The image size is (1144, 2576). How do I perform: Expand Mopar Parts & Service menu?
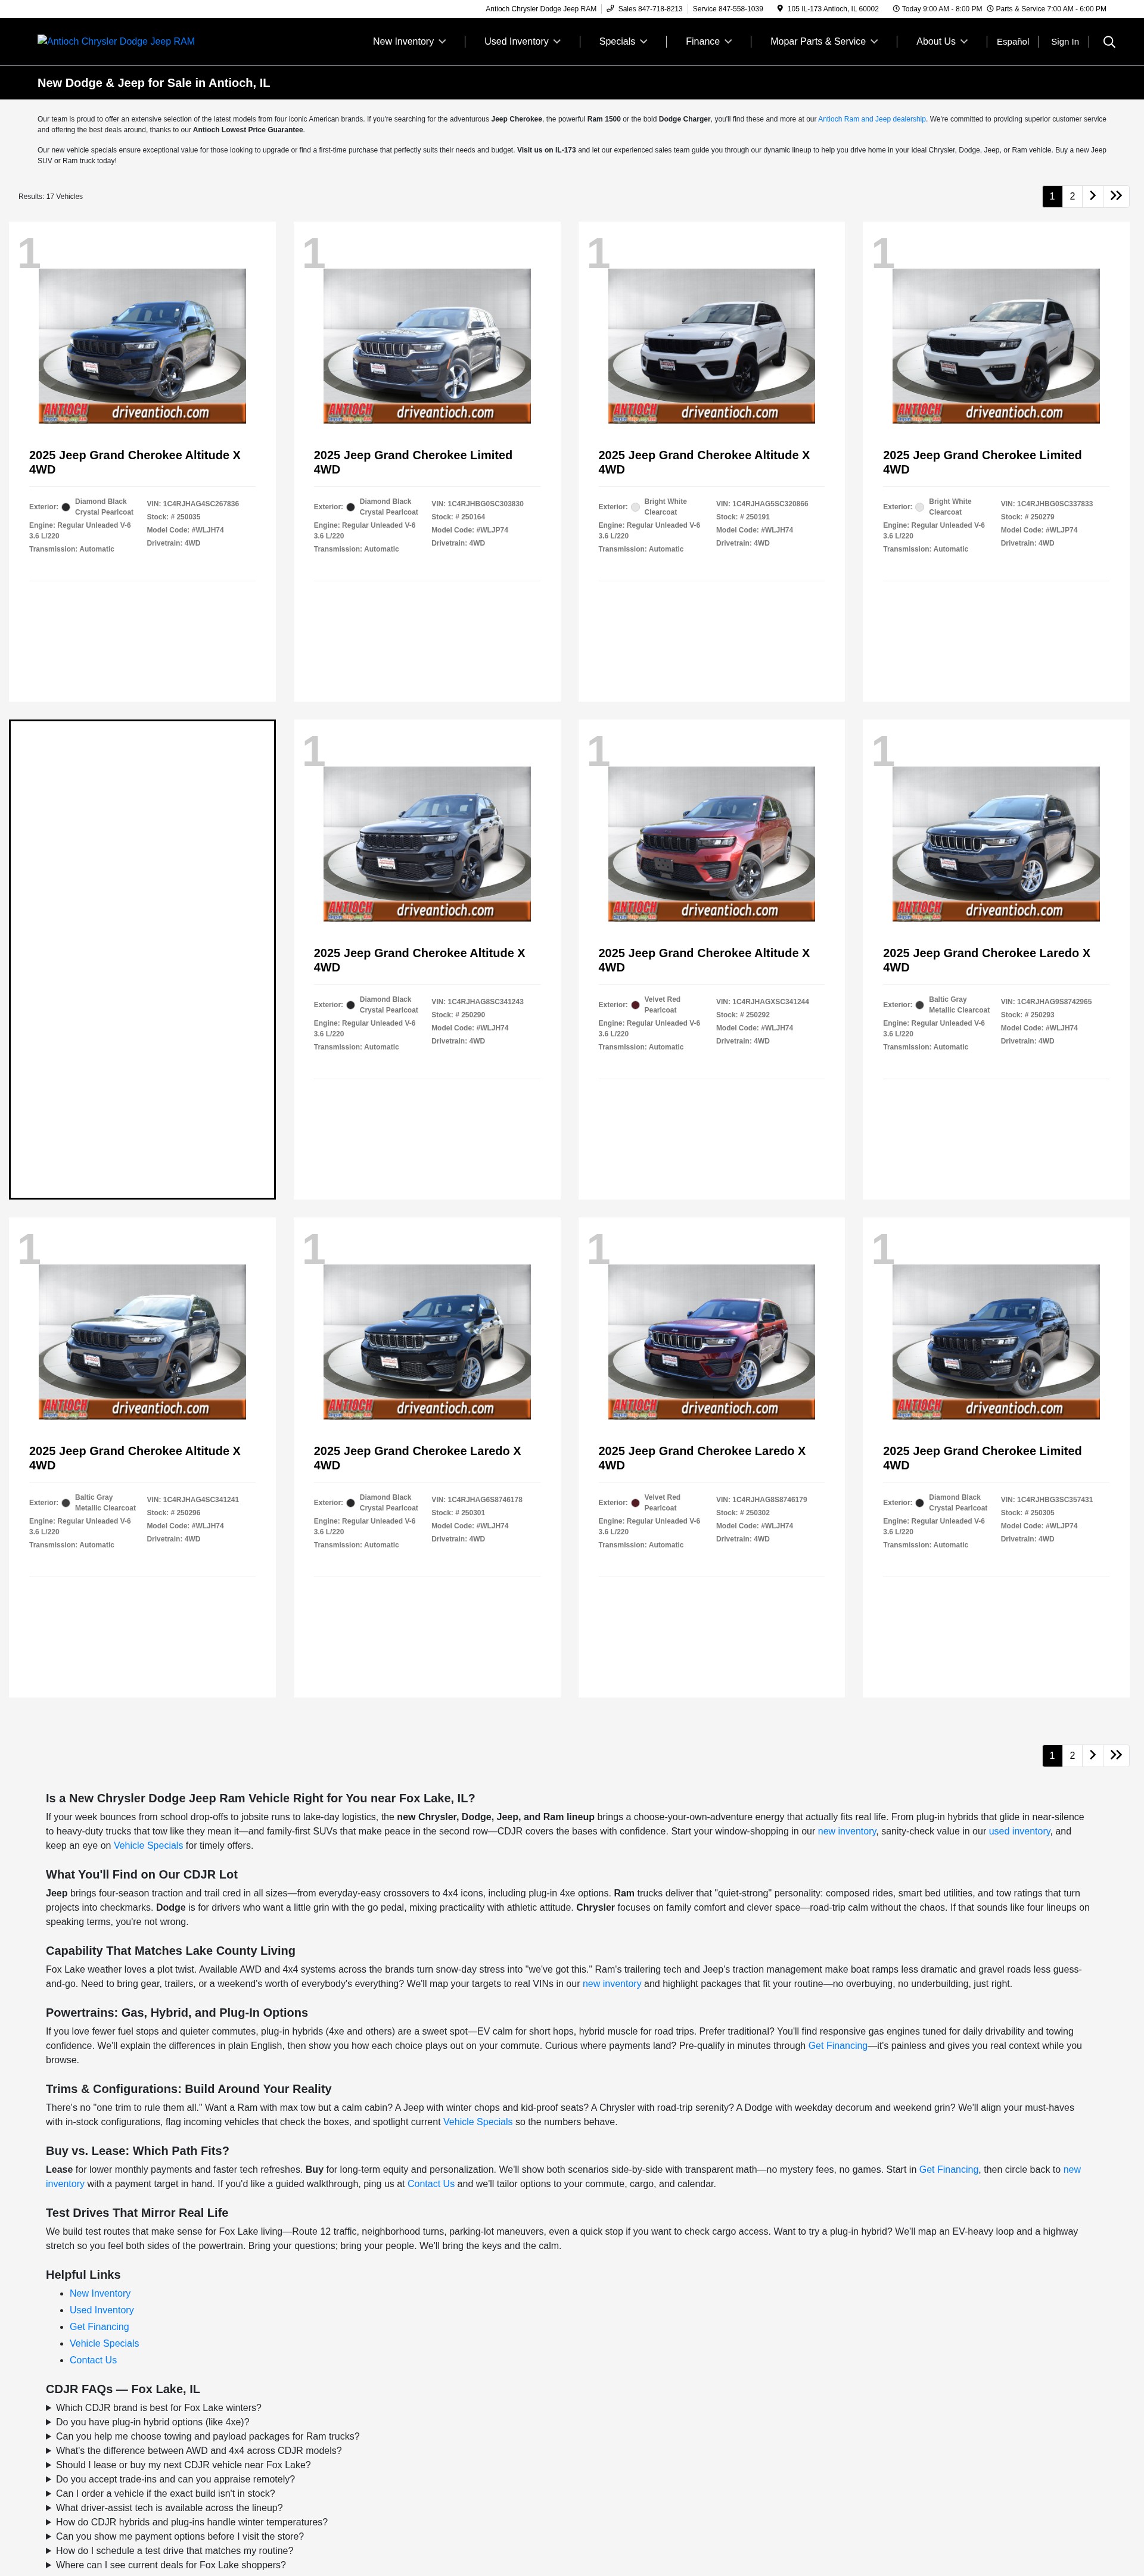click(824, 42)
